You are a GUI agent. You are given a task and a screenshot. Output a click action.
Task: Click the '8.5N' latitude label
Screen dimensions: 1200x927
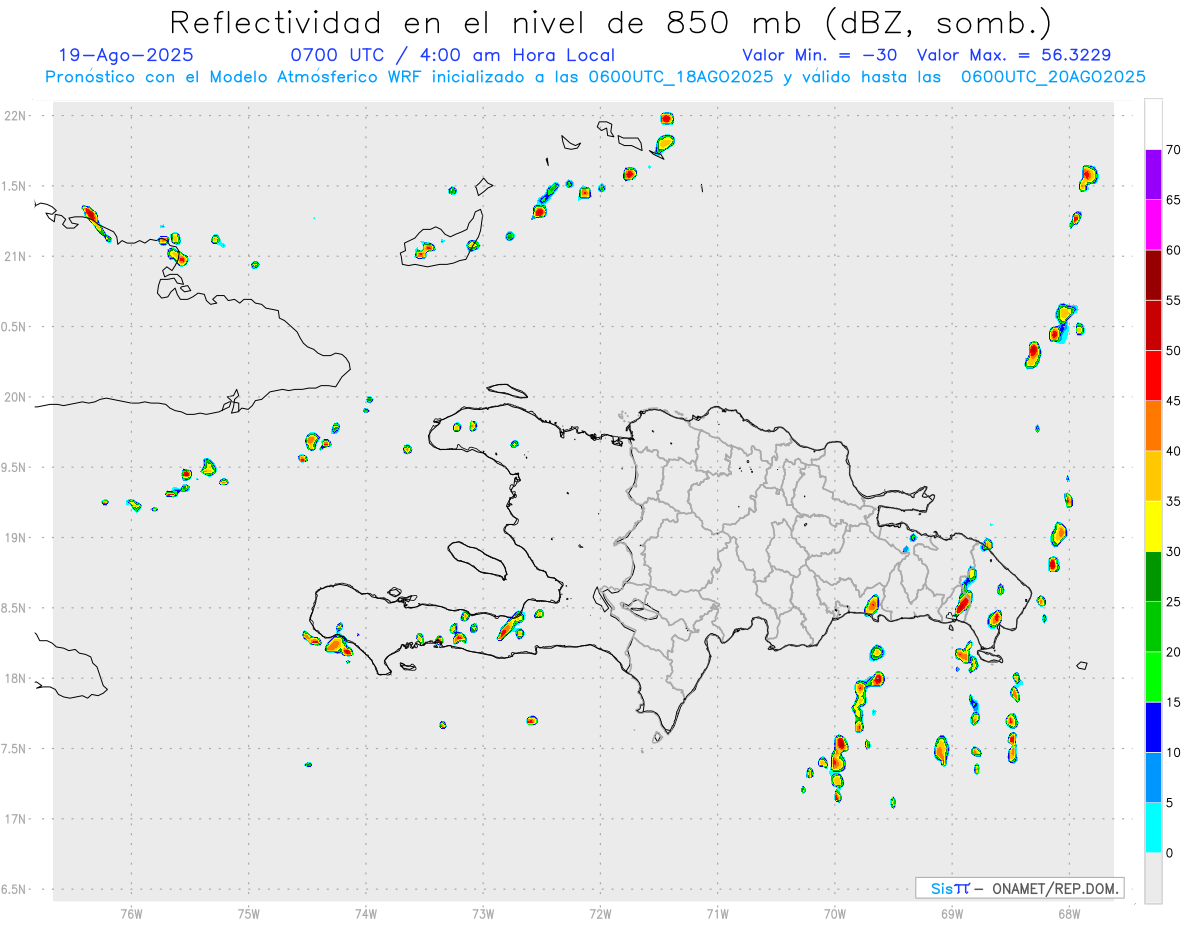[x=15, y=608]
